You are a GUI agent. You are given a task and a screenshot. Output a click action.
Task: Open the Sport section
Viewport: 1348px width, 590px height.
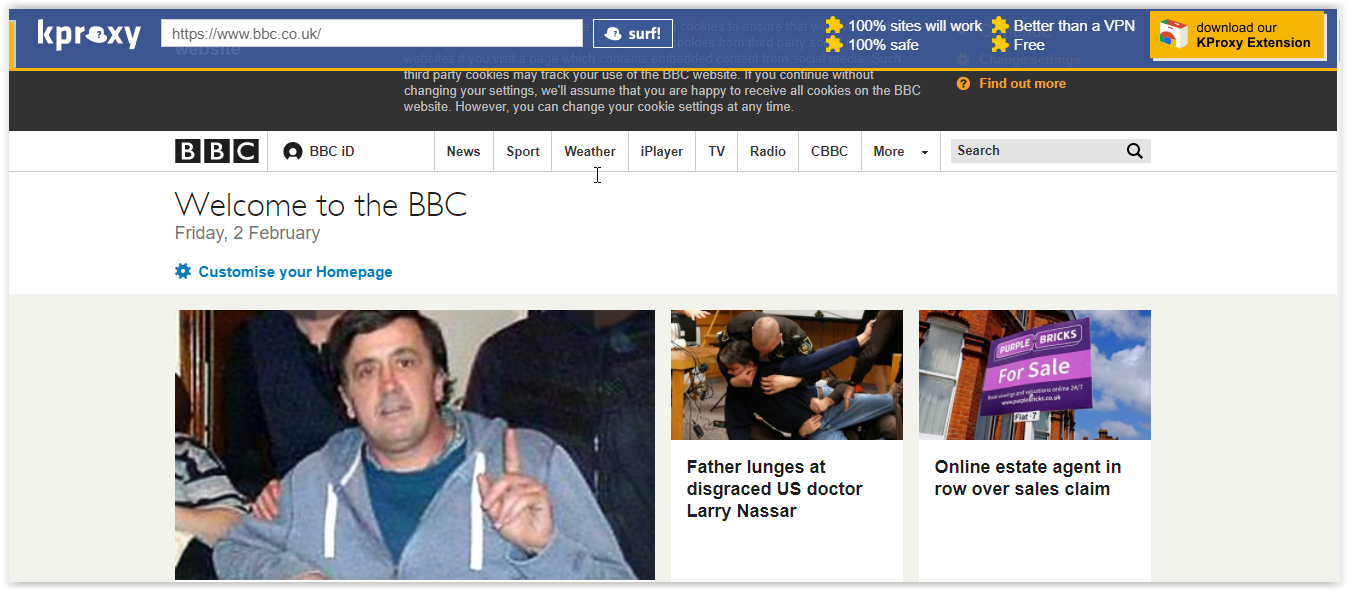point(523,152)
